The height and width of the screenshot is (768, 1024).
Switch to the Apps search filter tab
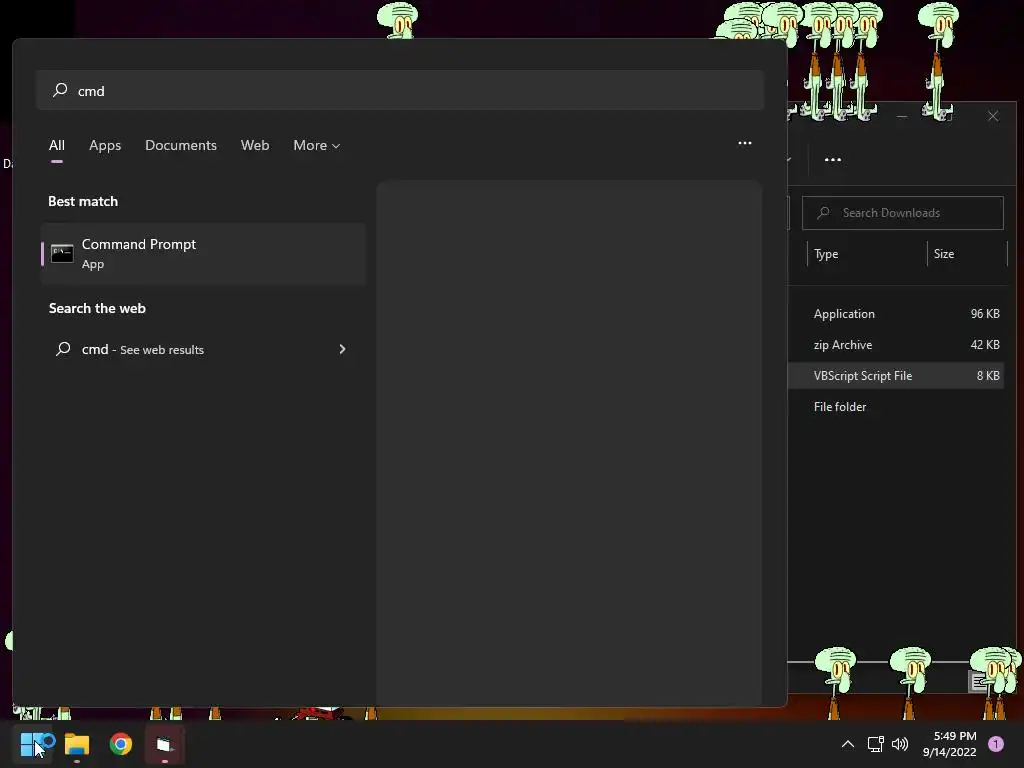105,145
